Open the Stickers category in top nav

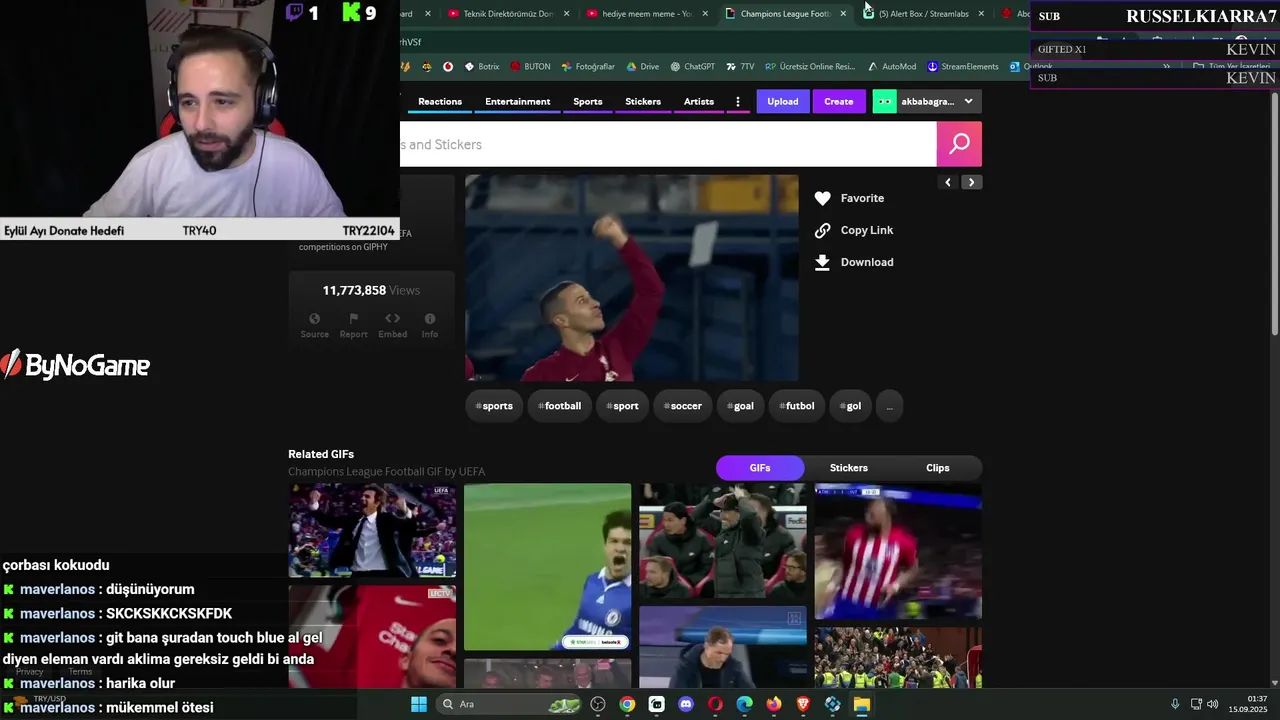coord(643,101)
